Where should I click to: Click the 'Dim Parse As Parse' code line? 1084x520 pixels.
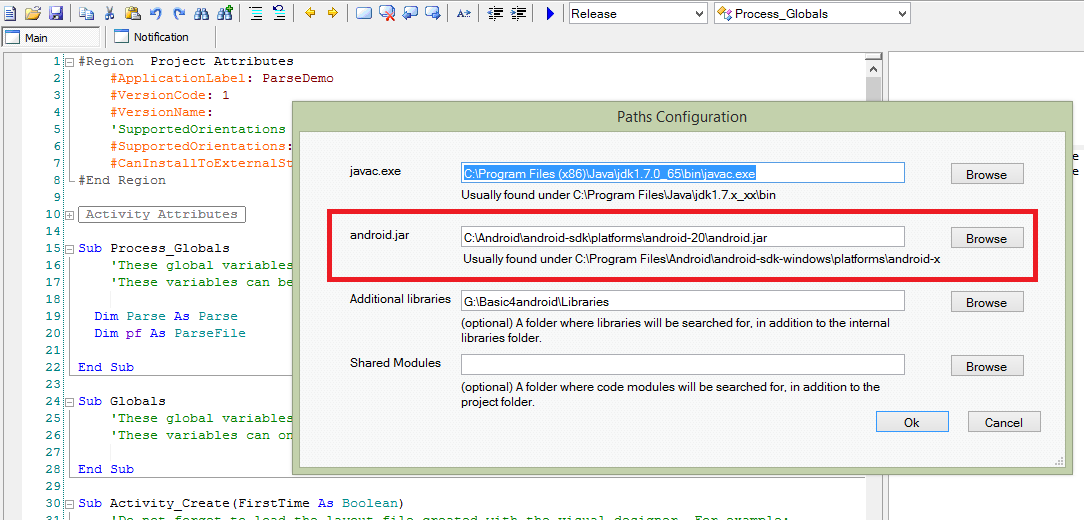pos(166,316)
